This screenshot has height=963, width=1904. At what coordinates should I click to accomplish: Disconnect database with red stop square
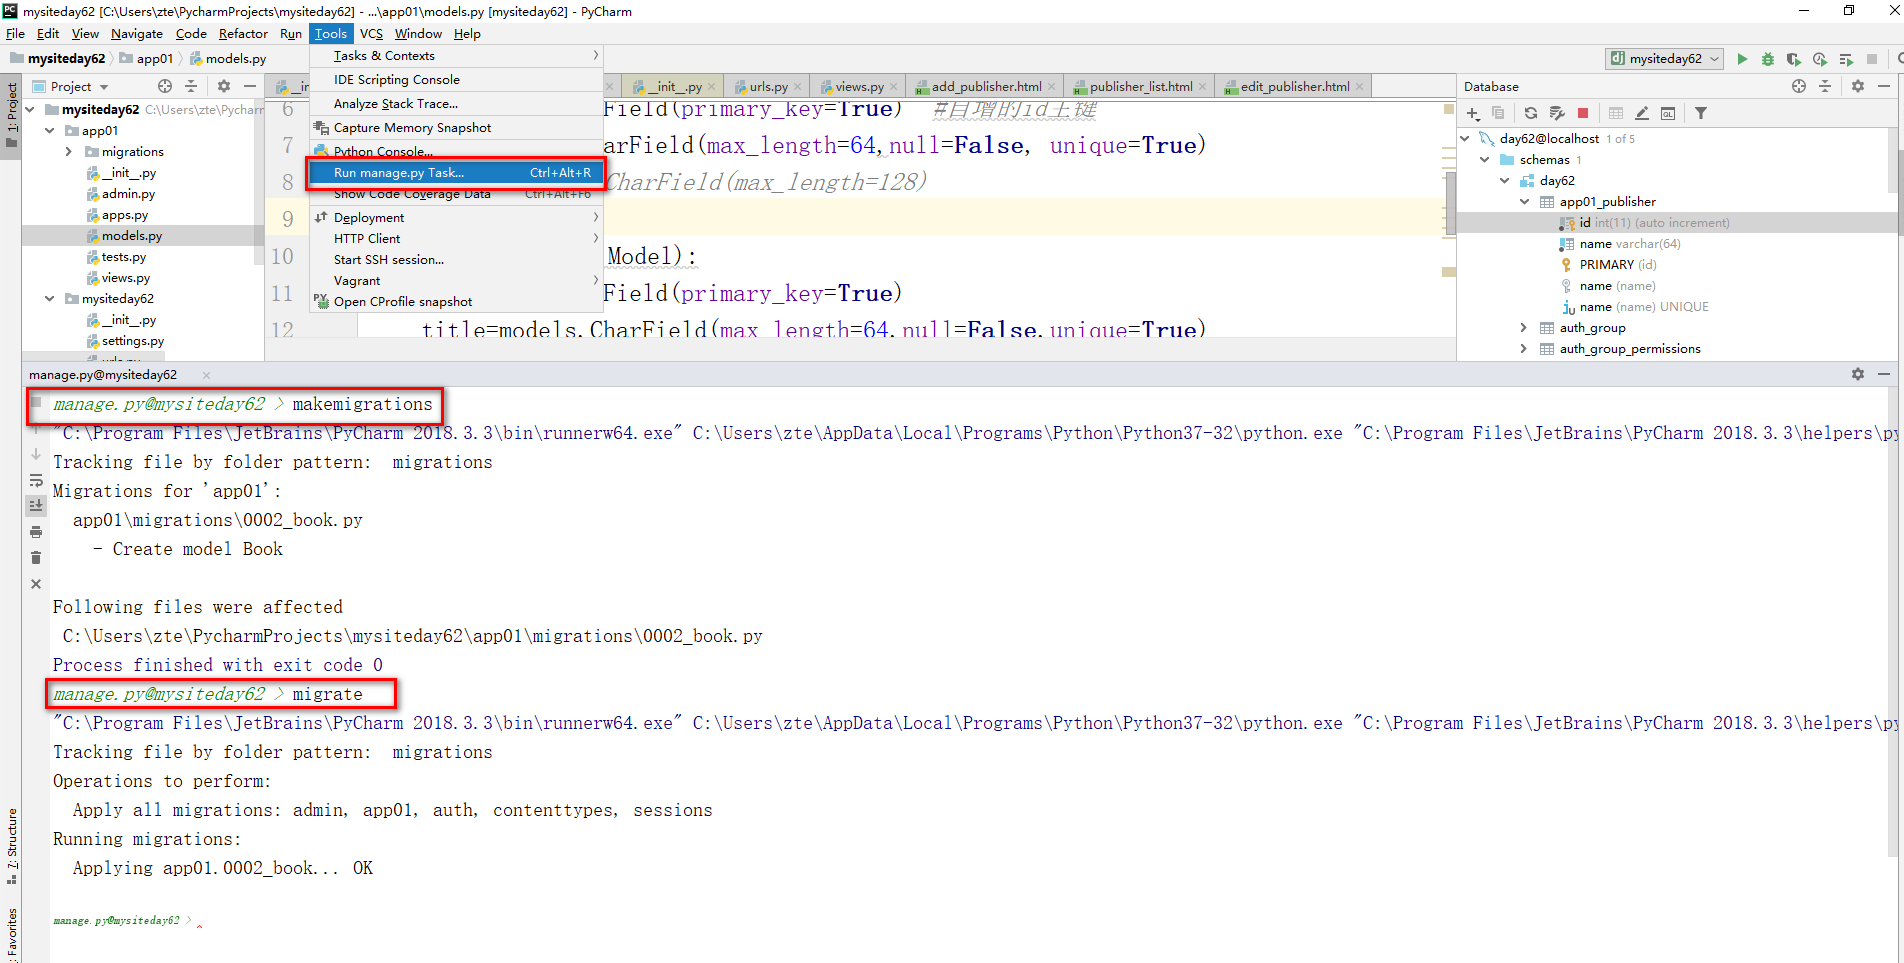1583,113
